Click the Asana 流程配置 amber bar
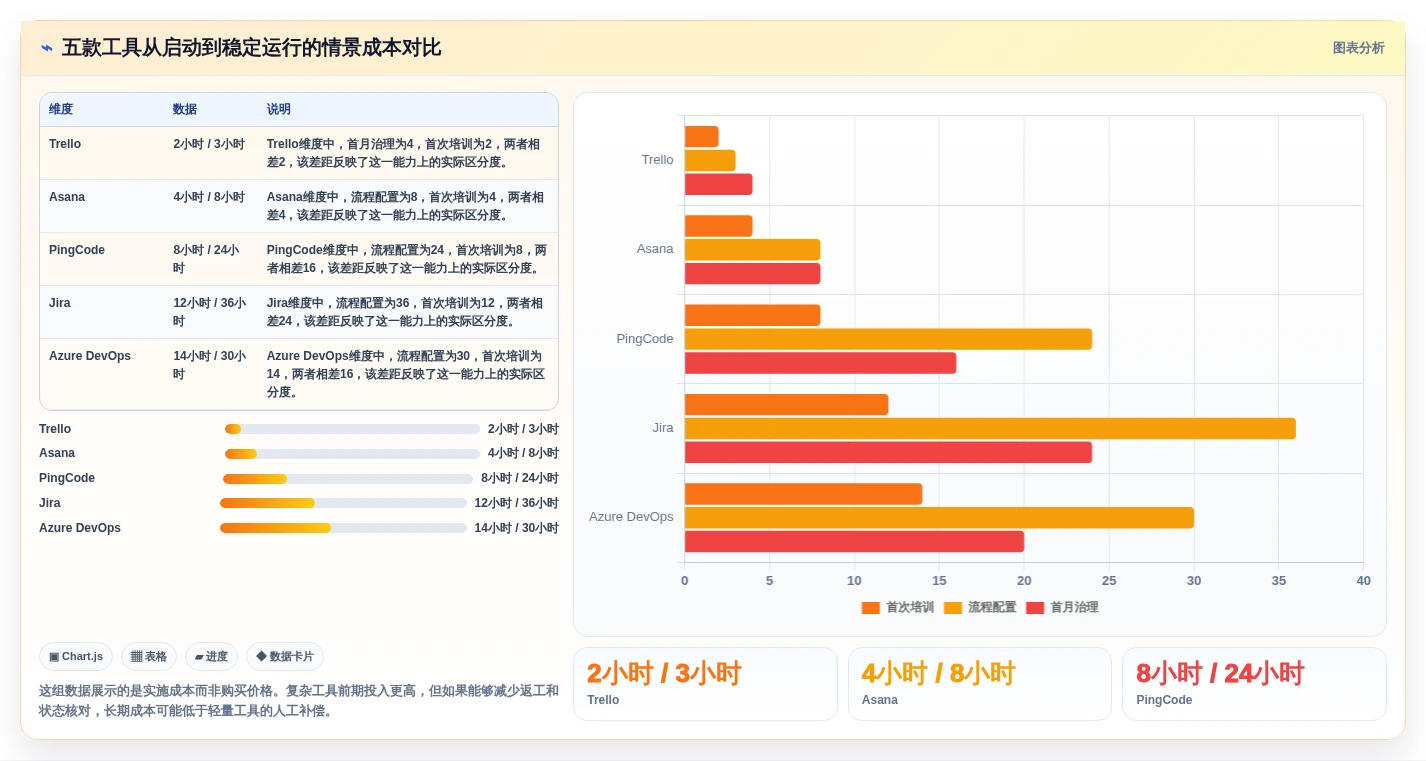The width and height of the screenshot is (1426, 761). tap(752, 249)
